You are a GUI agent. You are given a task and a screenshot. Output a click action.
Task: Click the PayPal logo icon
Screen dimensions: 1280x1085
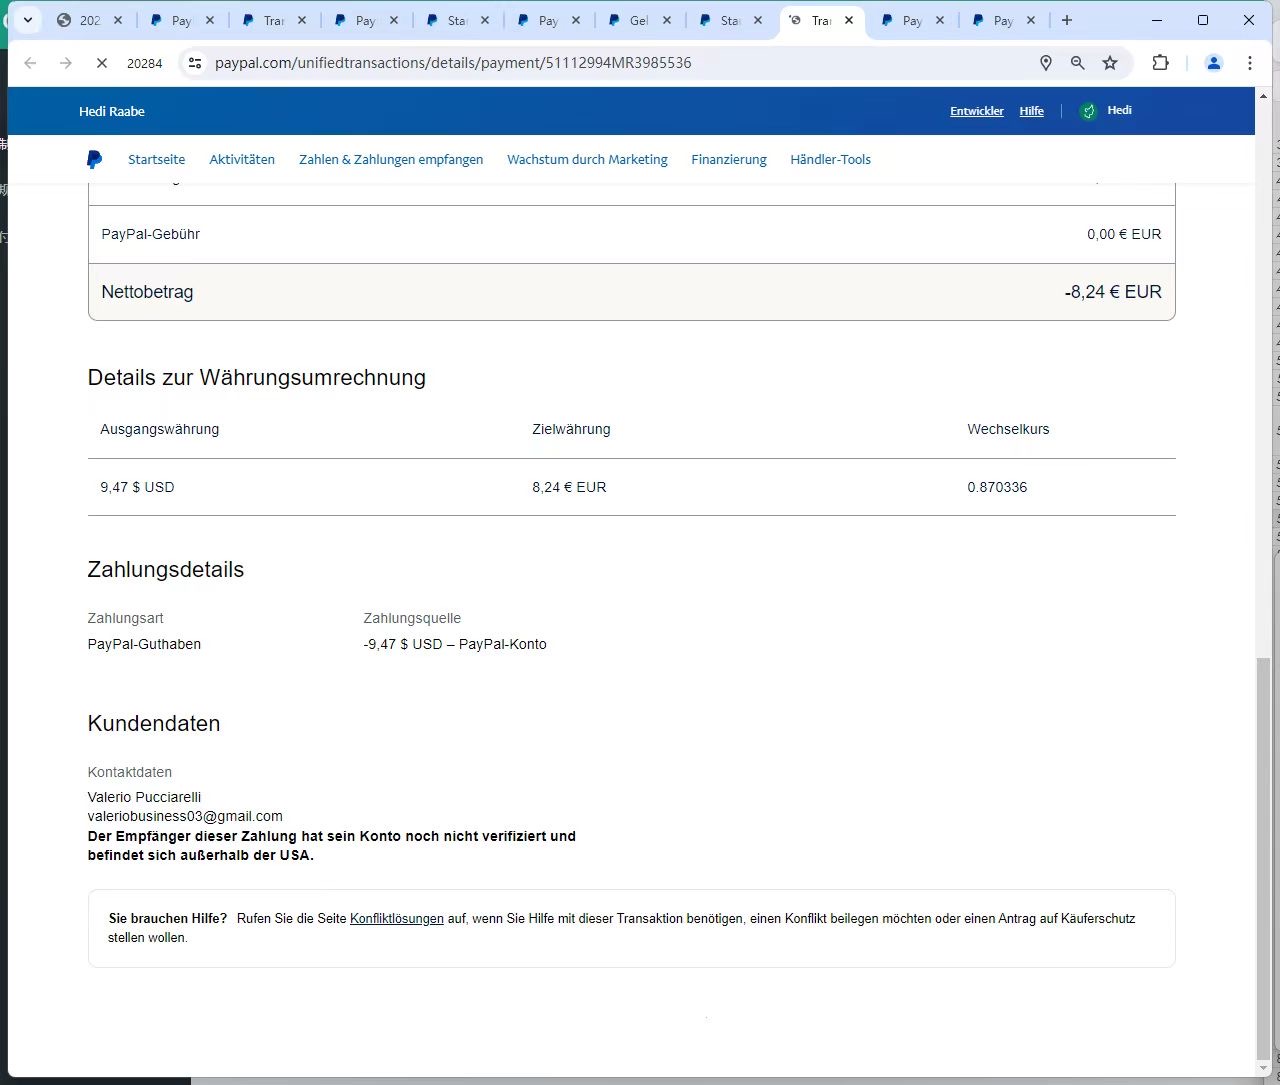point(94,159)
